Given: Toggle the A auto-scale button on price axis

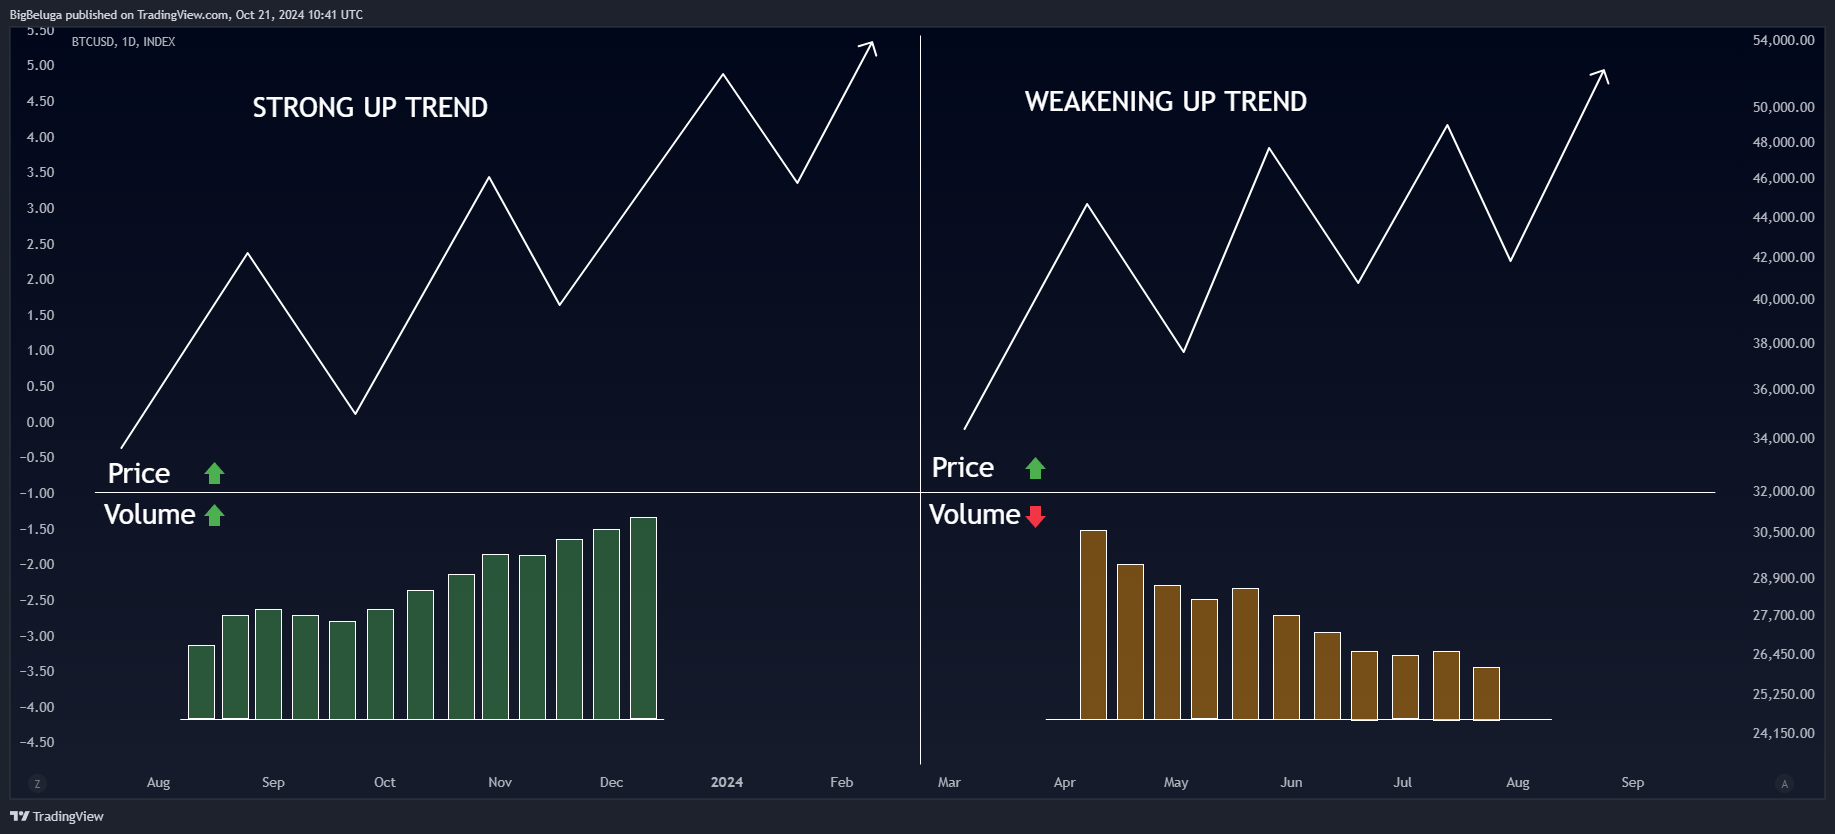Looking at the screenshot, I should (x=1784, y=784).
